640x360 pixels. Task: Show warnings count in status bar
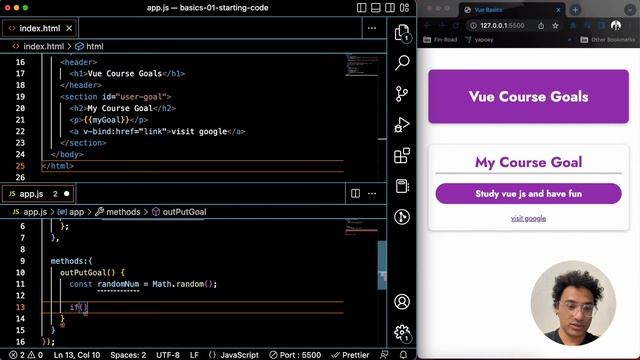coord(35,355)
